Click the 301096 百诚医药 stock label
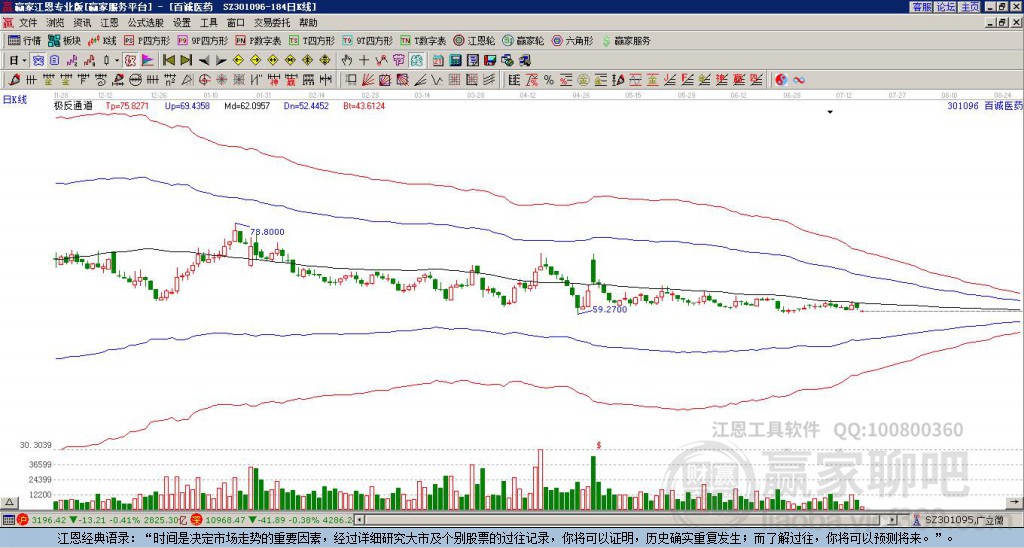The width and height of the screenshot is (1024, 548). pos(984,106)
